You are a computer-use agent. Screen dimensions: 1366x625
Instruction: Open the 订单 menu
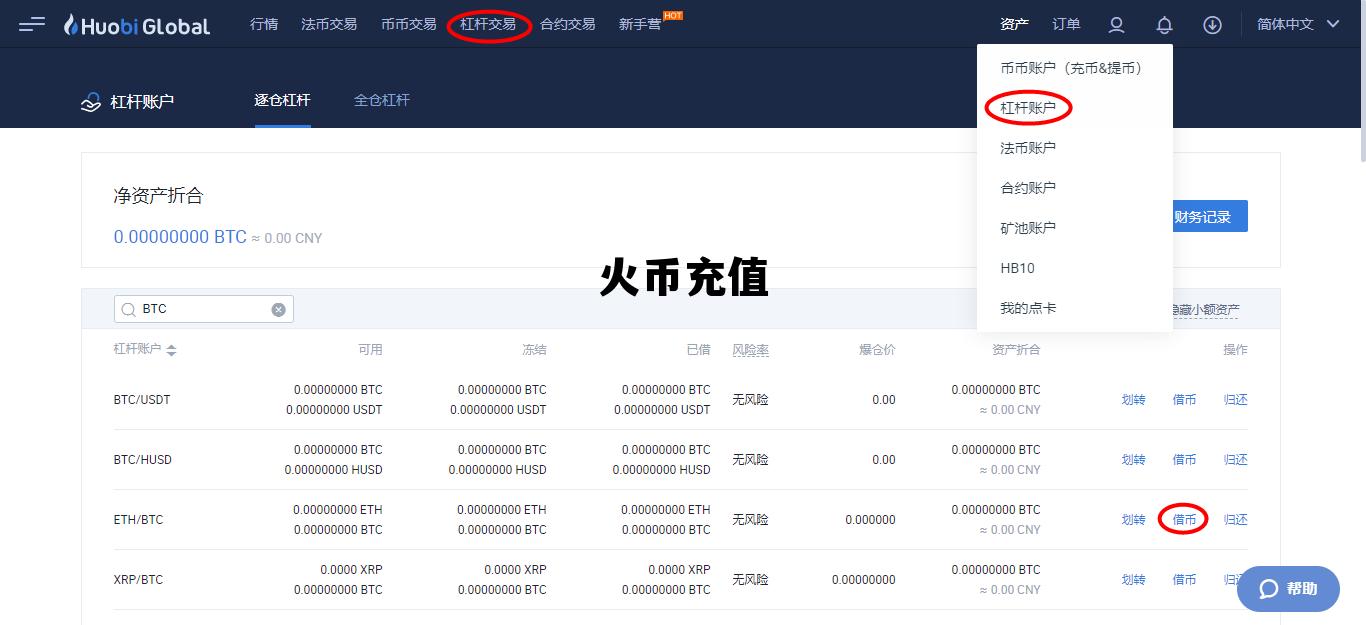(1066, 24)
